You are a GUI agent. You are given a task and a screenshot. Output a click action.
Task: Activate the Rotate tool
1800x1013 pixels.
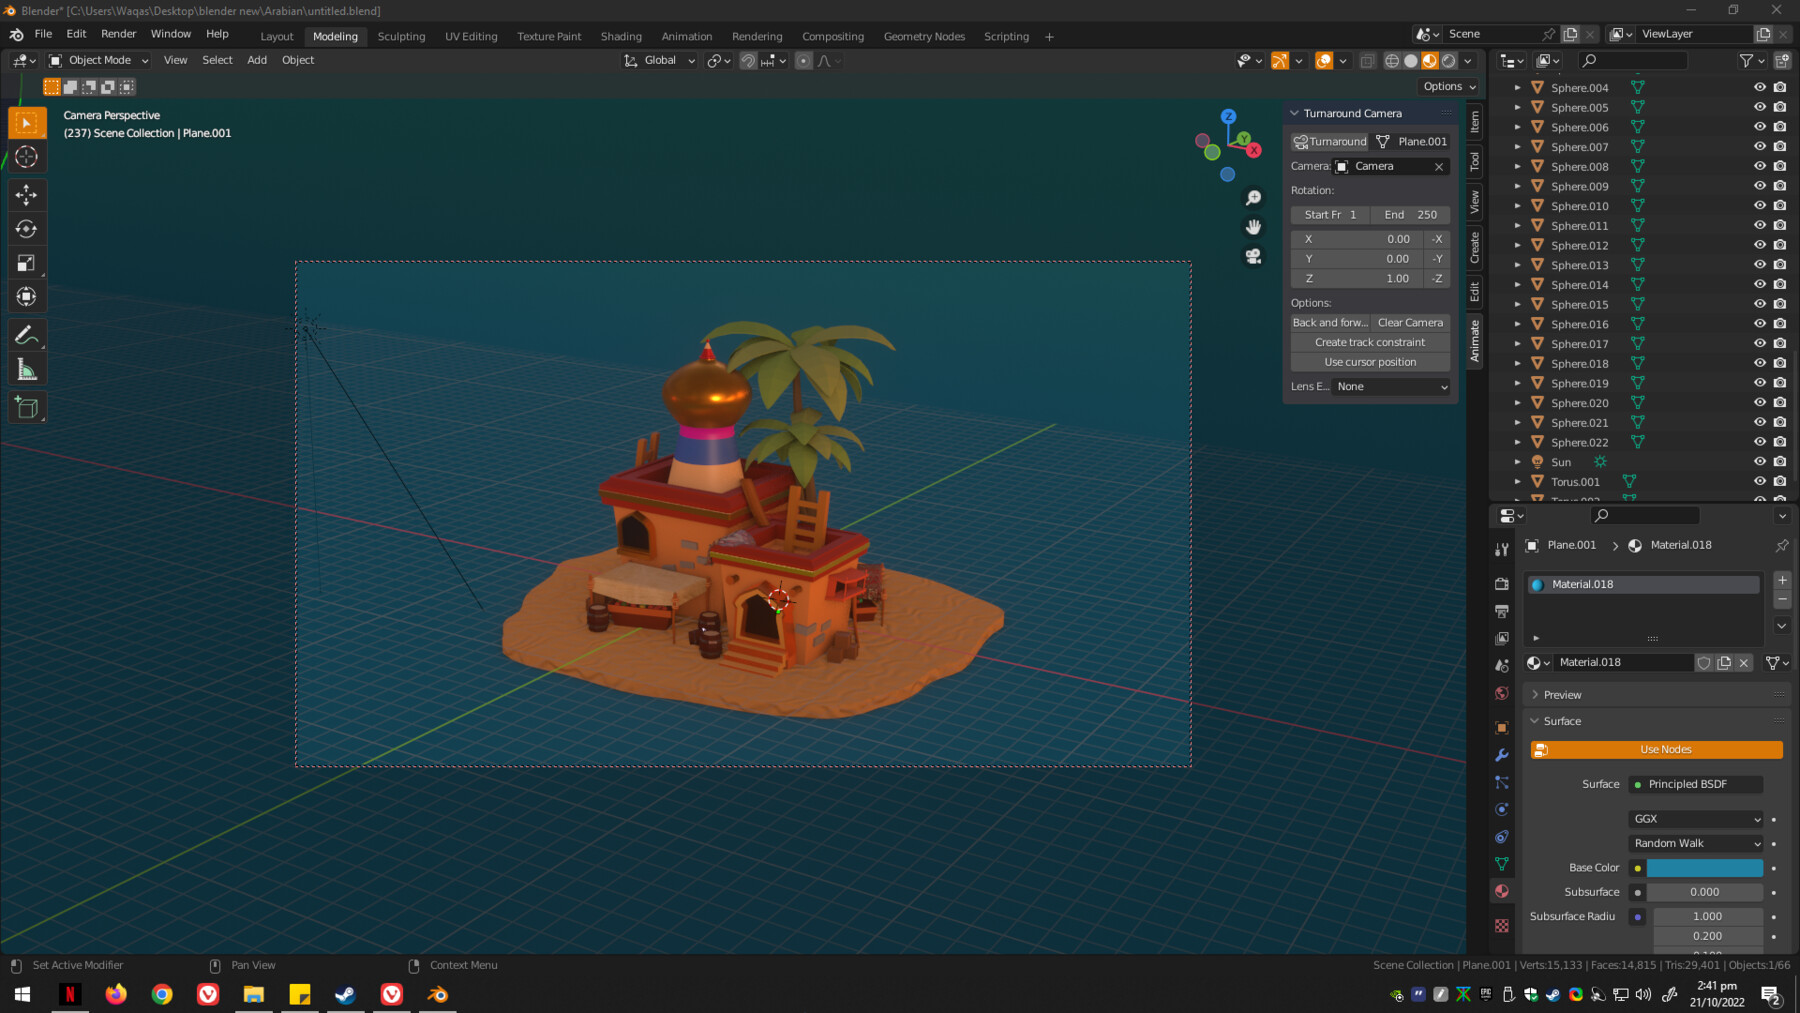[26, 228]
